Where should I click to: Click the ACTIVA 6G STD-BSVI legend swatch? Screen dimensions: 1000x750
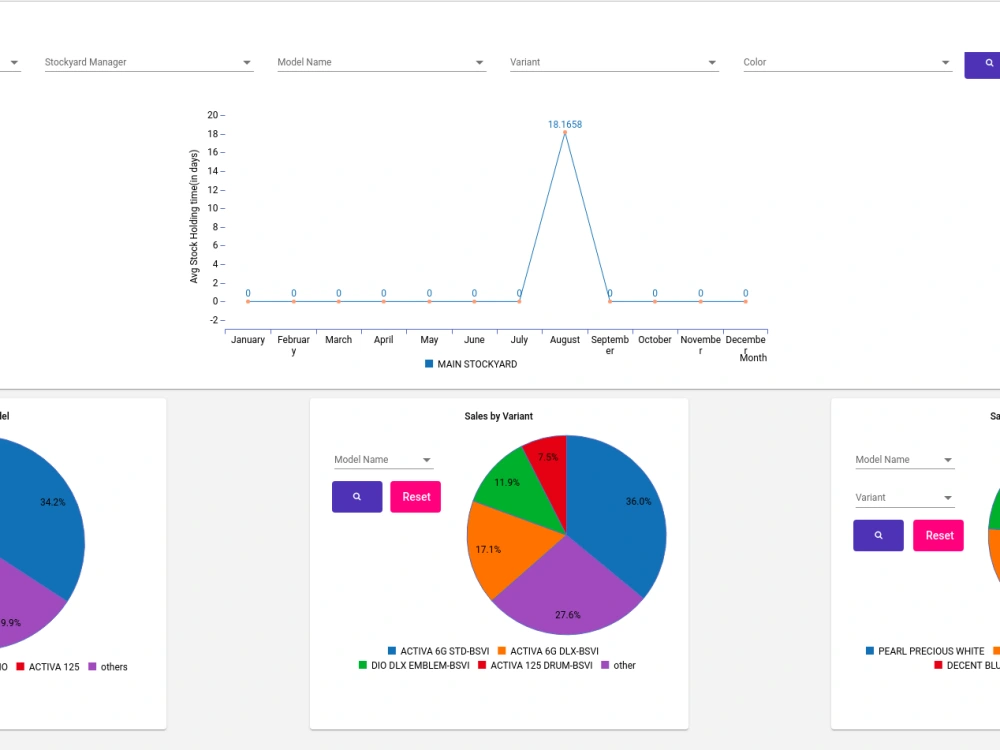392,651
